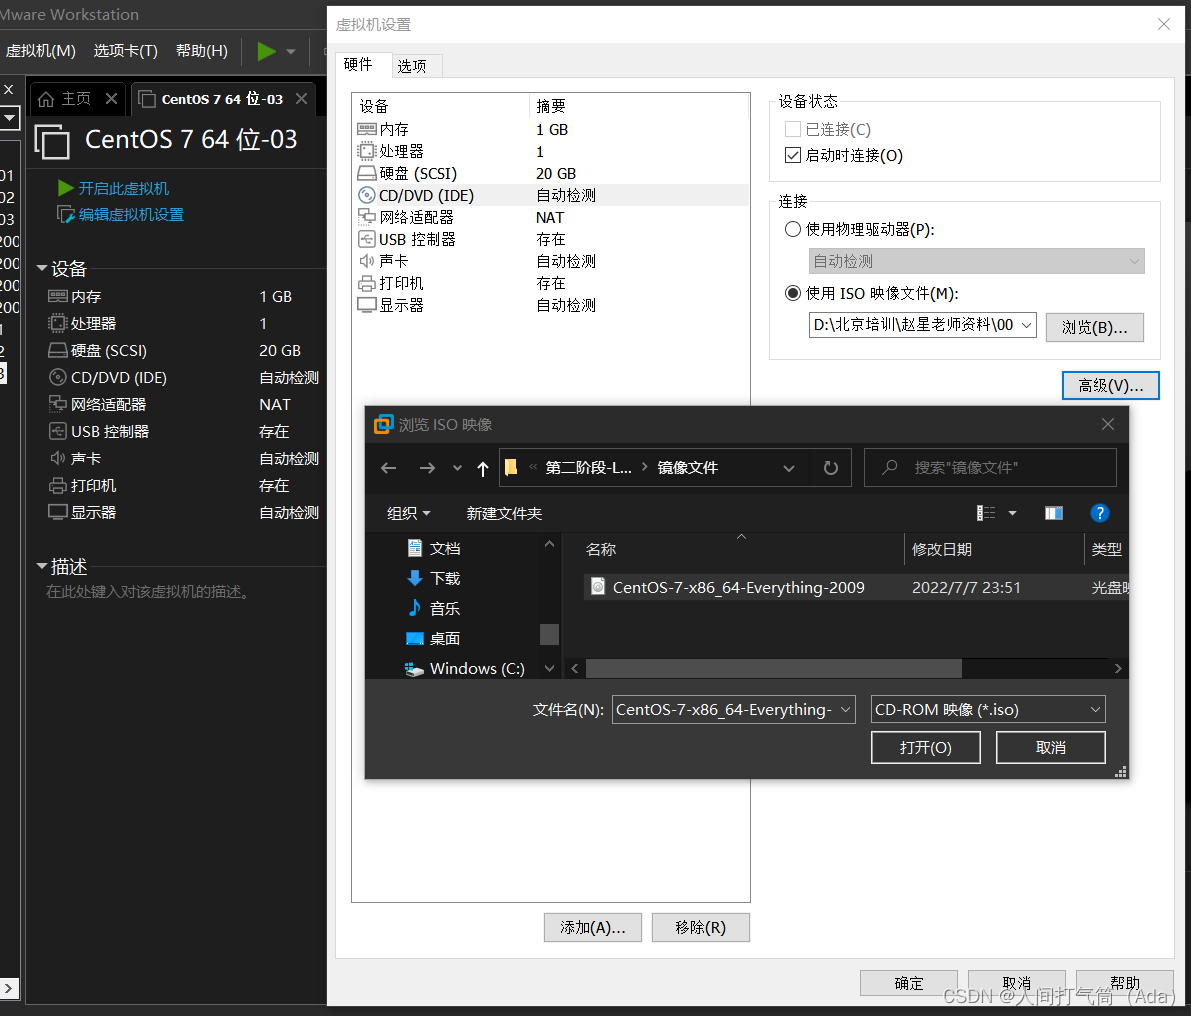Select 打印机 row icon in settings dialog
Image resolution: width=1191 pixels, height=1016 pixels.
point(367,283)
